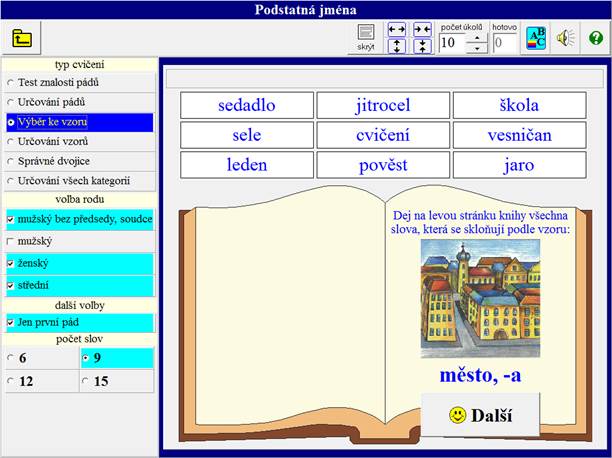The width and height of the screenshot is (612, 458).
Task: Click the vertical shrink arrows icon
Action: [x=422, y=46]
